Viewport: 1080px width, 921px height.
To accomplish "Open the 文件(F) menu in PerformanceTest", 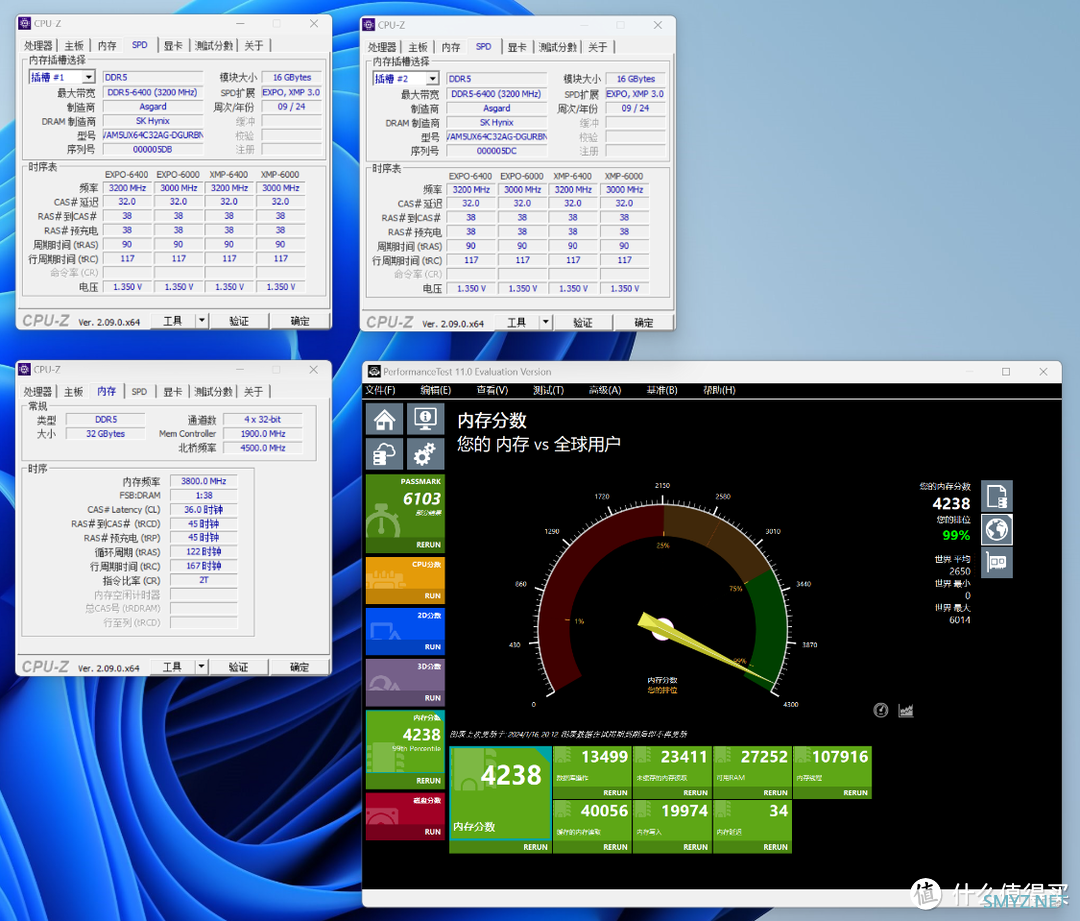I will [x=380, y=390].
